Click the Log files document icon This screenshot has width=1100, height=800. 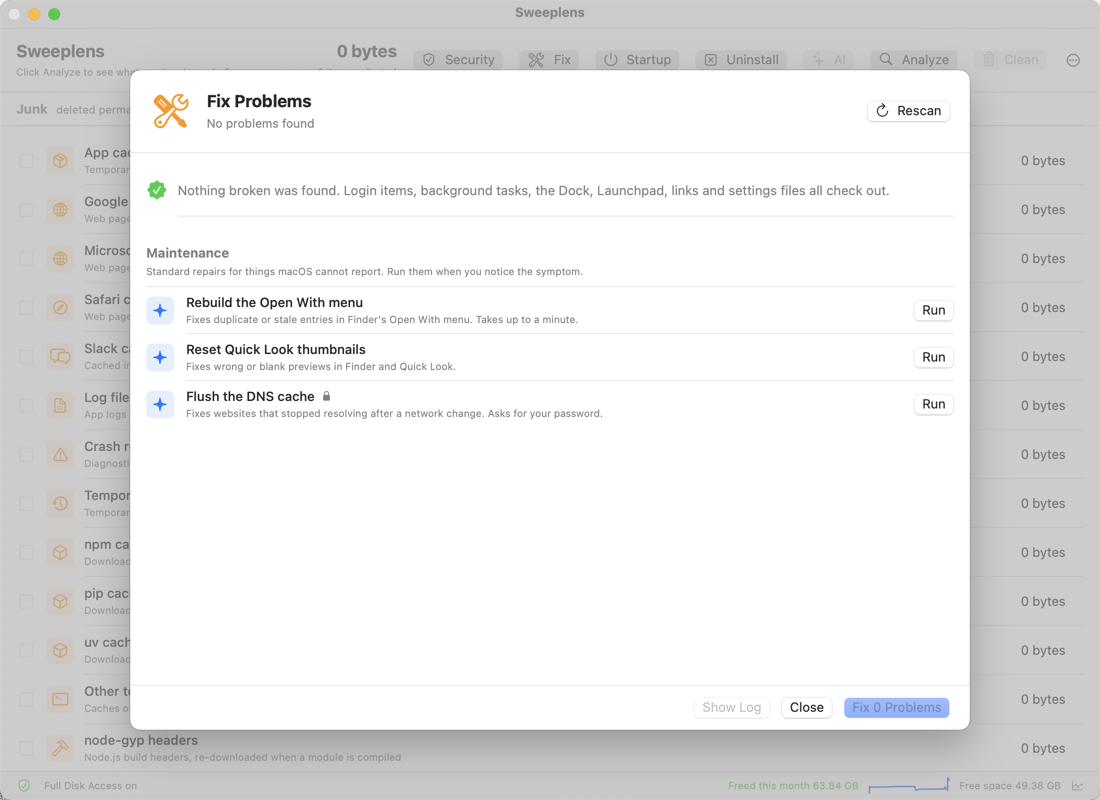(60, 406)
